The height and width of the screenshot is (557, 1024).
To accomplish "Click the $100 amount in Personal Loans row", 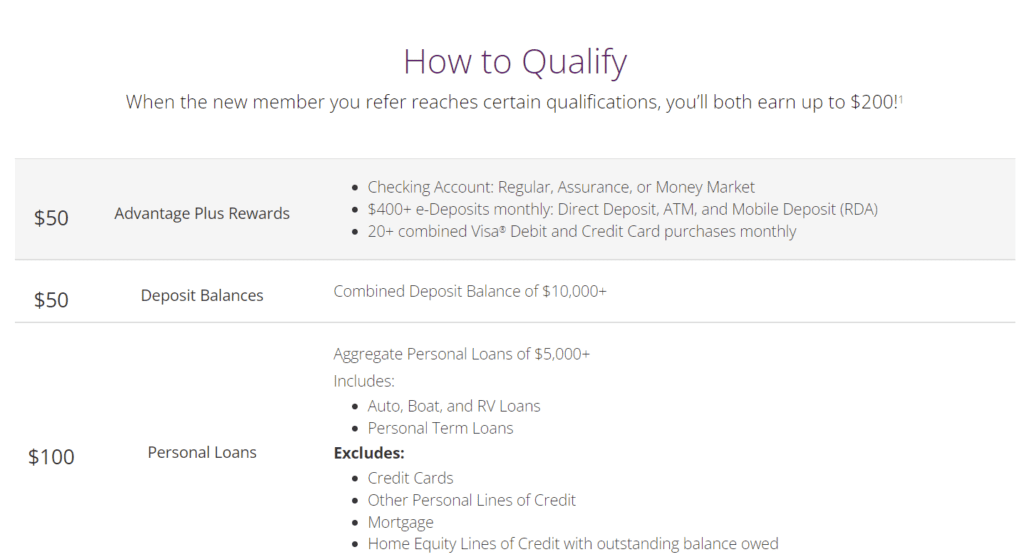I will [x=51, y=457].
